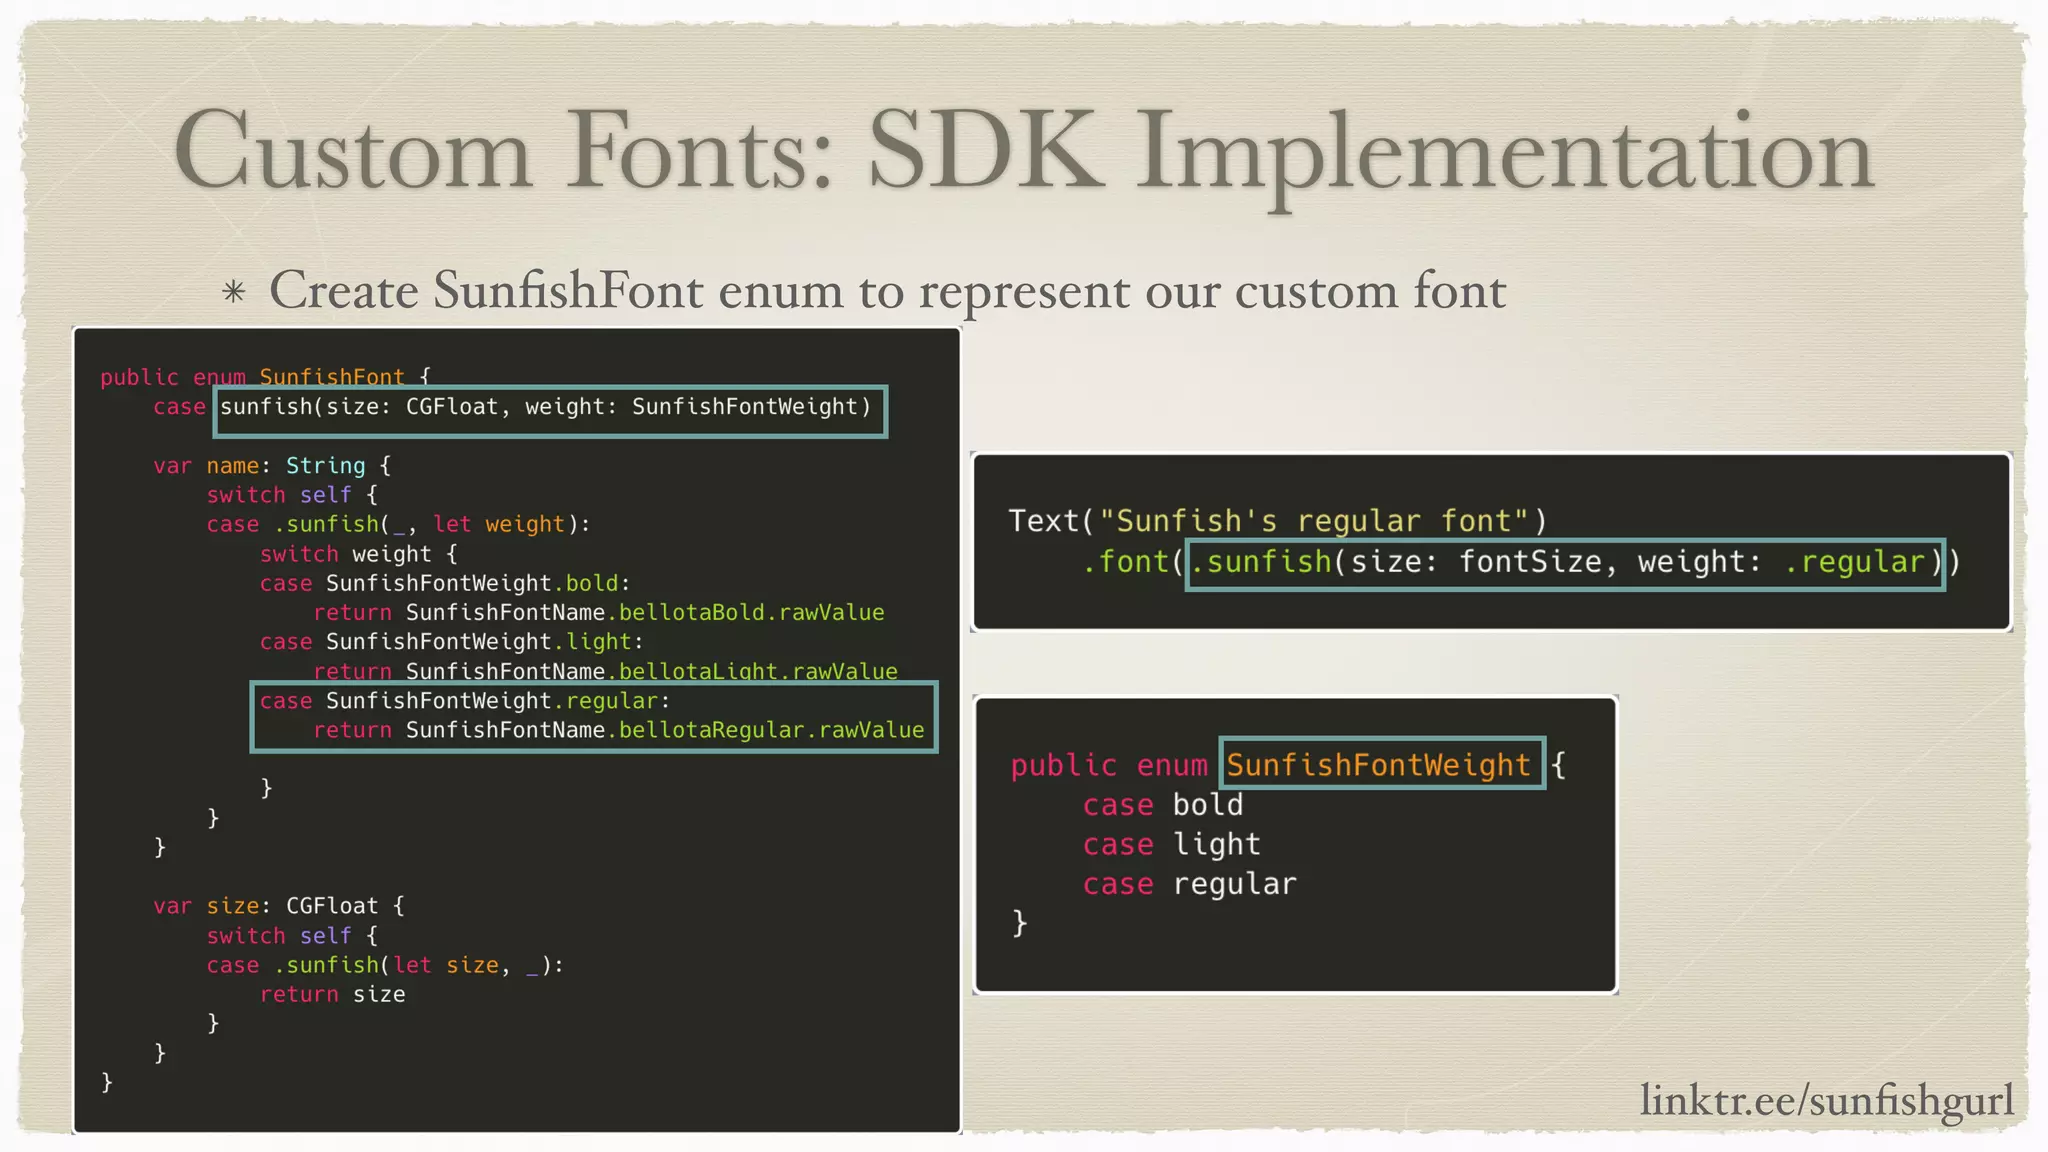This screenshot has height=1152, width=2048.
Task: Click 'case light' in SunfishFontWeight enum
Action: [x=1171, y=845]
